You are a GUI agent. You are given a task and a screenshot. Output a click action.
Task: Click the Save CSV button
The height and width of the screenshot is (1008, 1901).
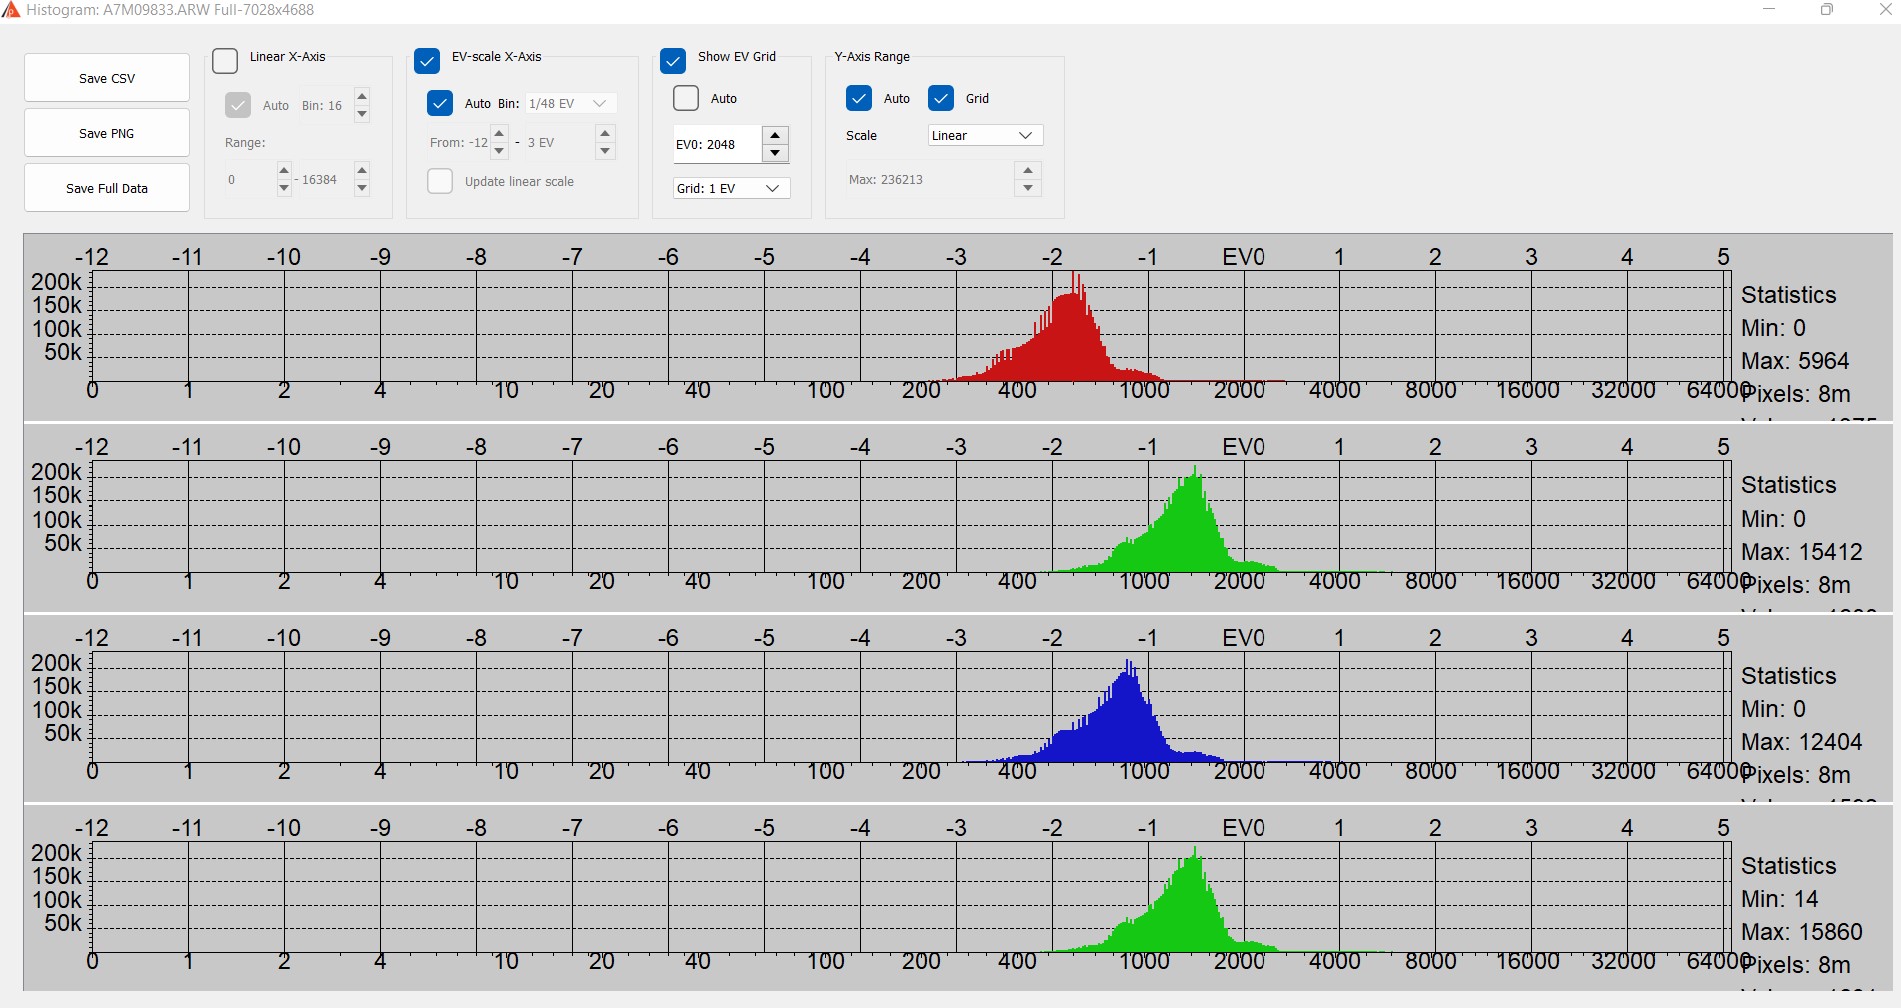click(x=107, y=78)
